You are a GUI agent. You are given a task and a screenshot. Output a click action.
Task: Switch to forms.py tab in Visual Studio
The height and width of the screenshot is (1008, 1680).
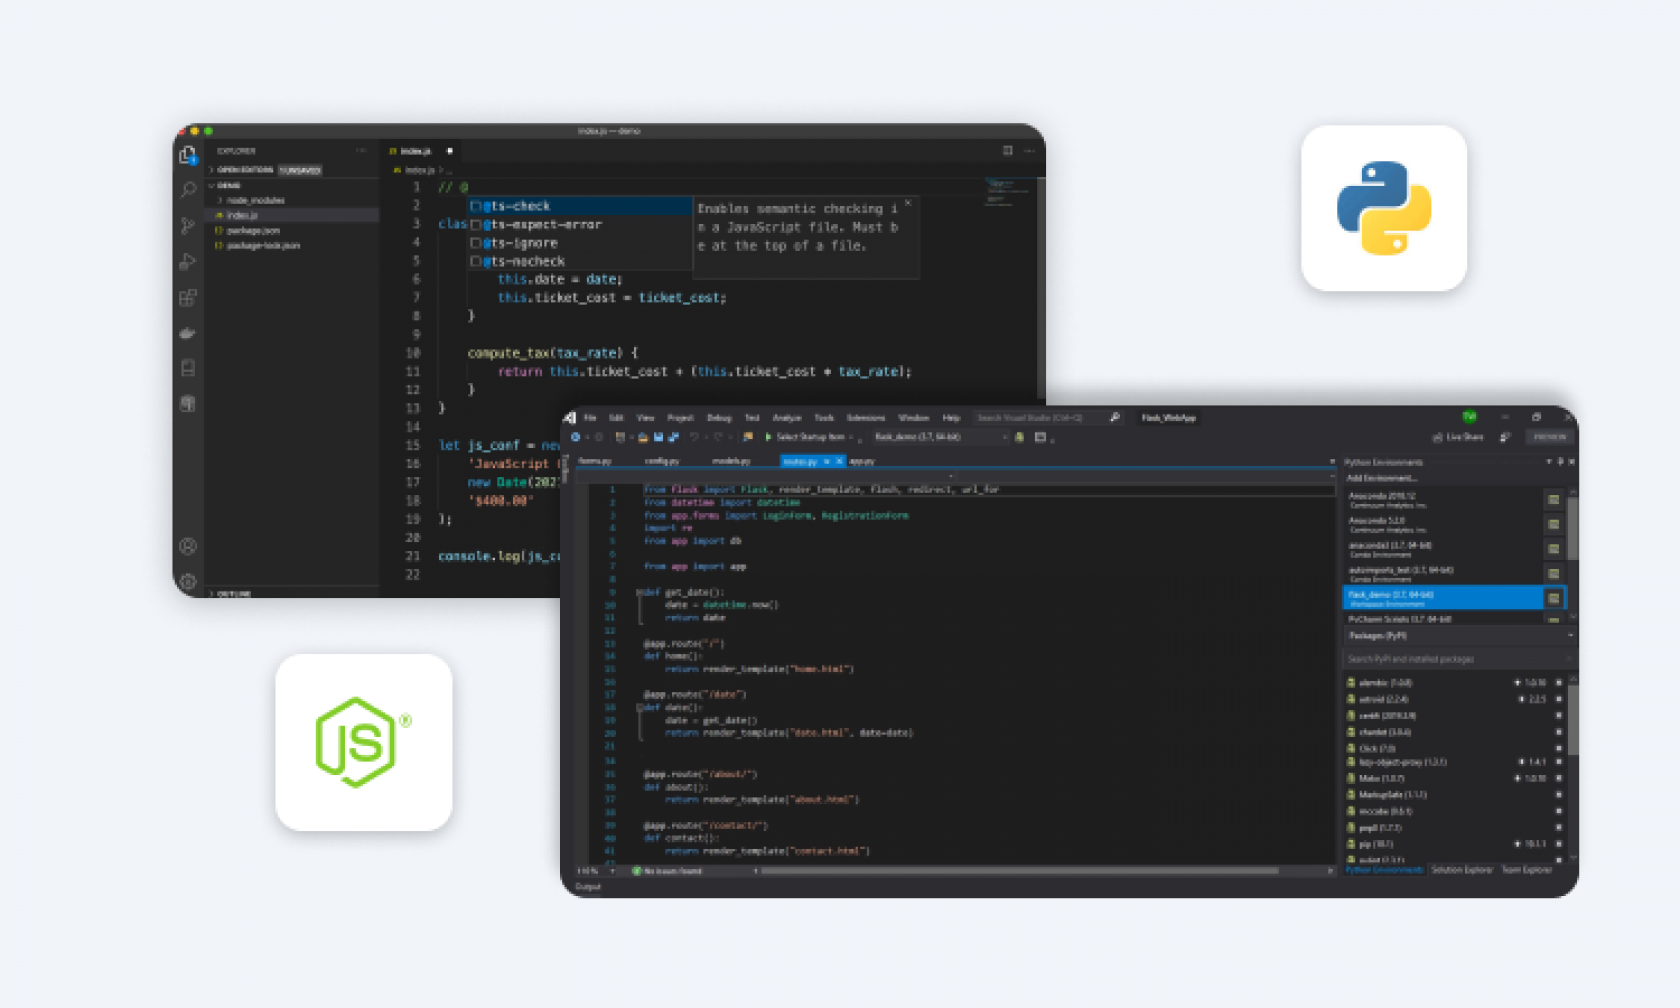595,461
